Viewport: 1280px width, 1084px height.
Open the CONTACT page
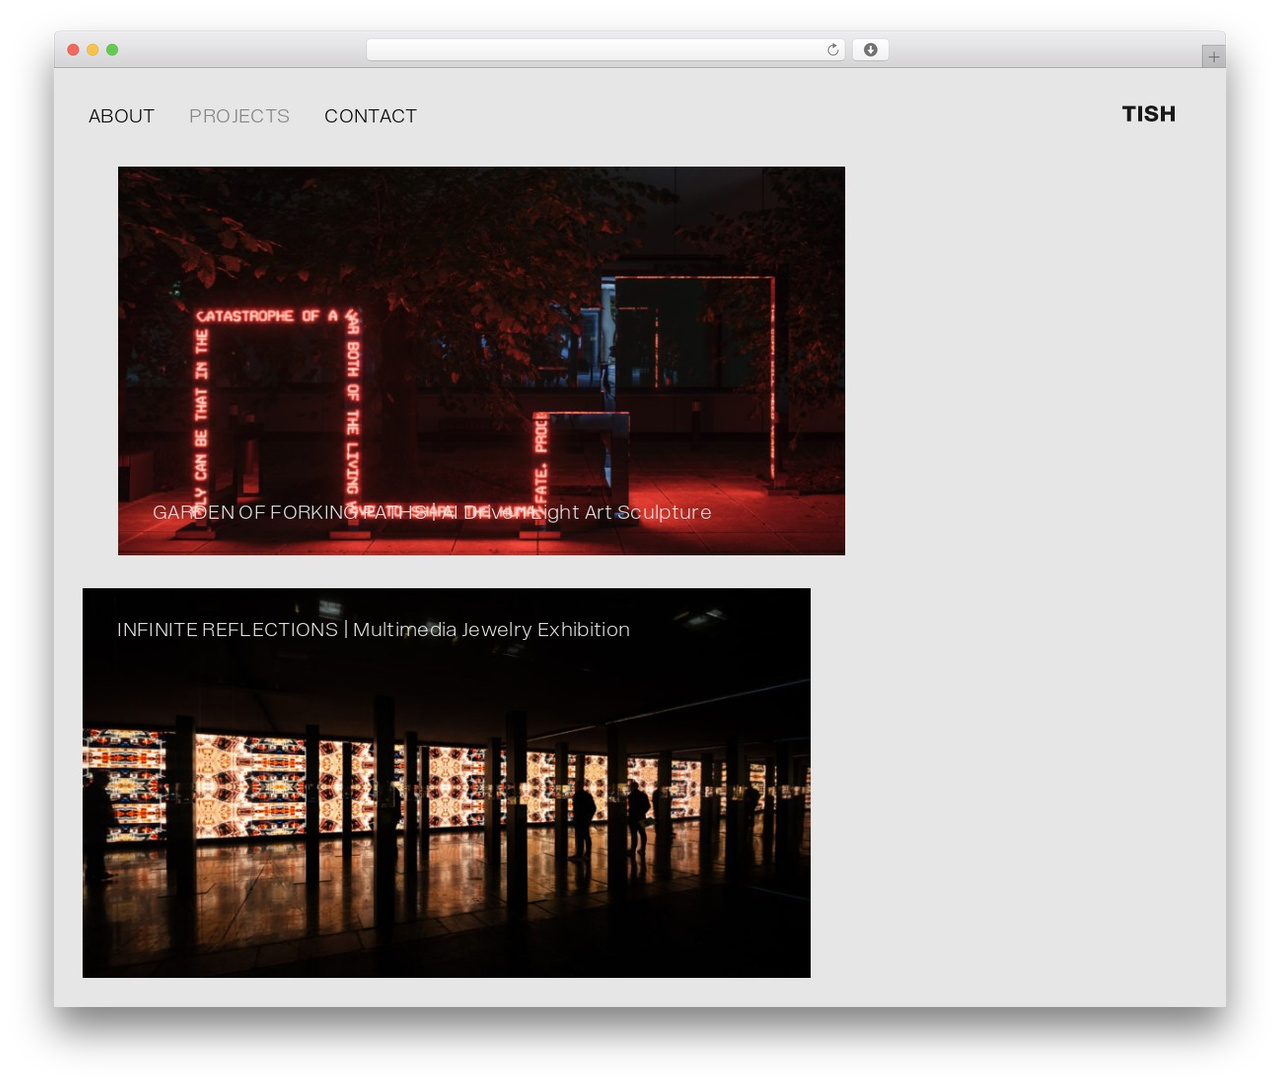point(370,116)
